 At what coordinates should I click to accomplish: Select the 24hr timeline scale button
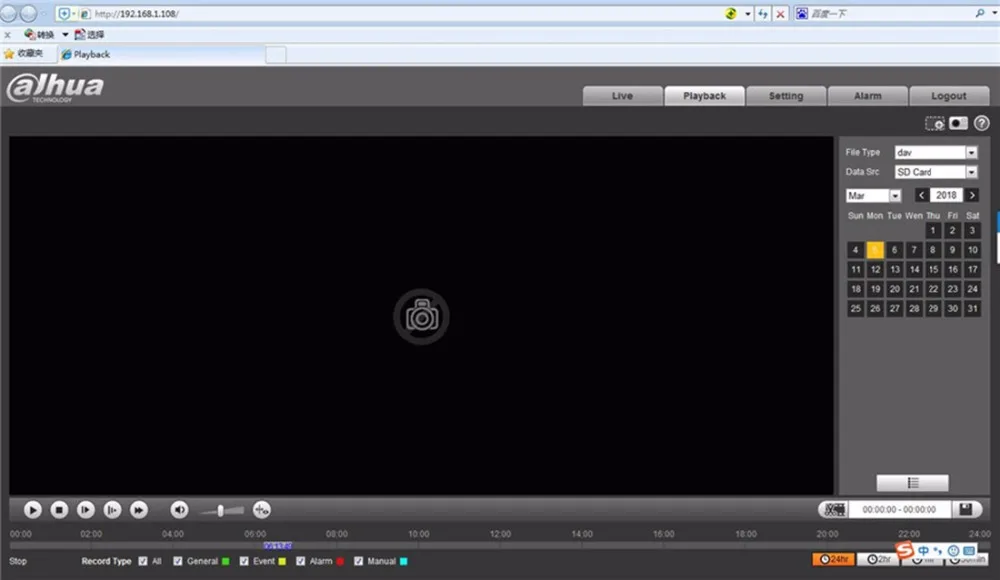pos(834,560)
